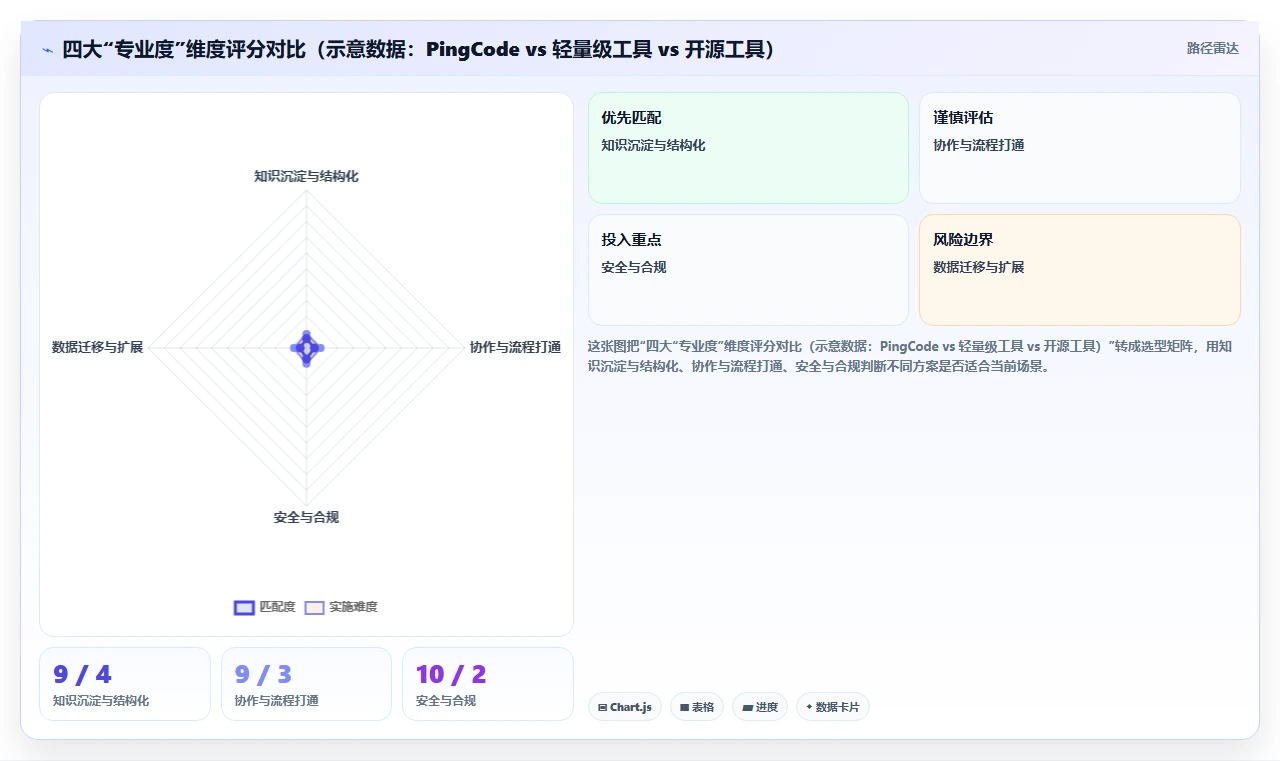Click the 实施难度 legend color box
Screen dimensions: 1280x761
pos(315,607)
